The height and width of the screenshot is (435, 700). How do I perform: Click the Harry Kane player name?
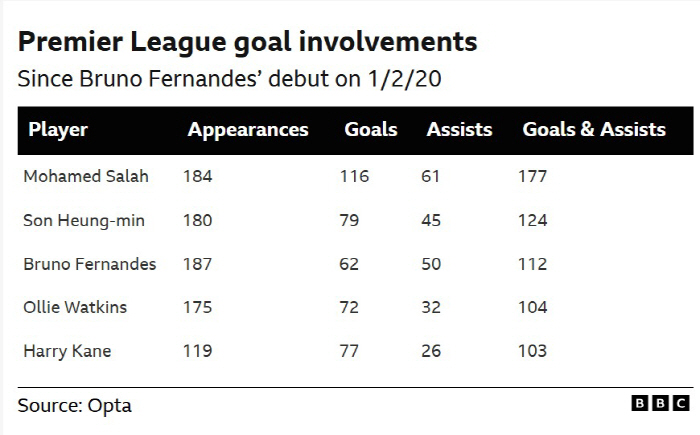coord(67,351)
